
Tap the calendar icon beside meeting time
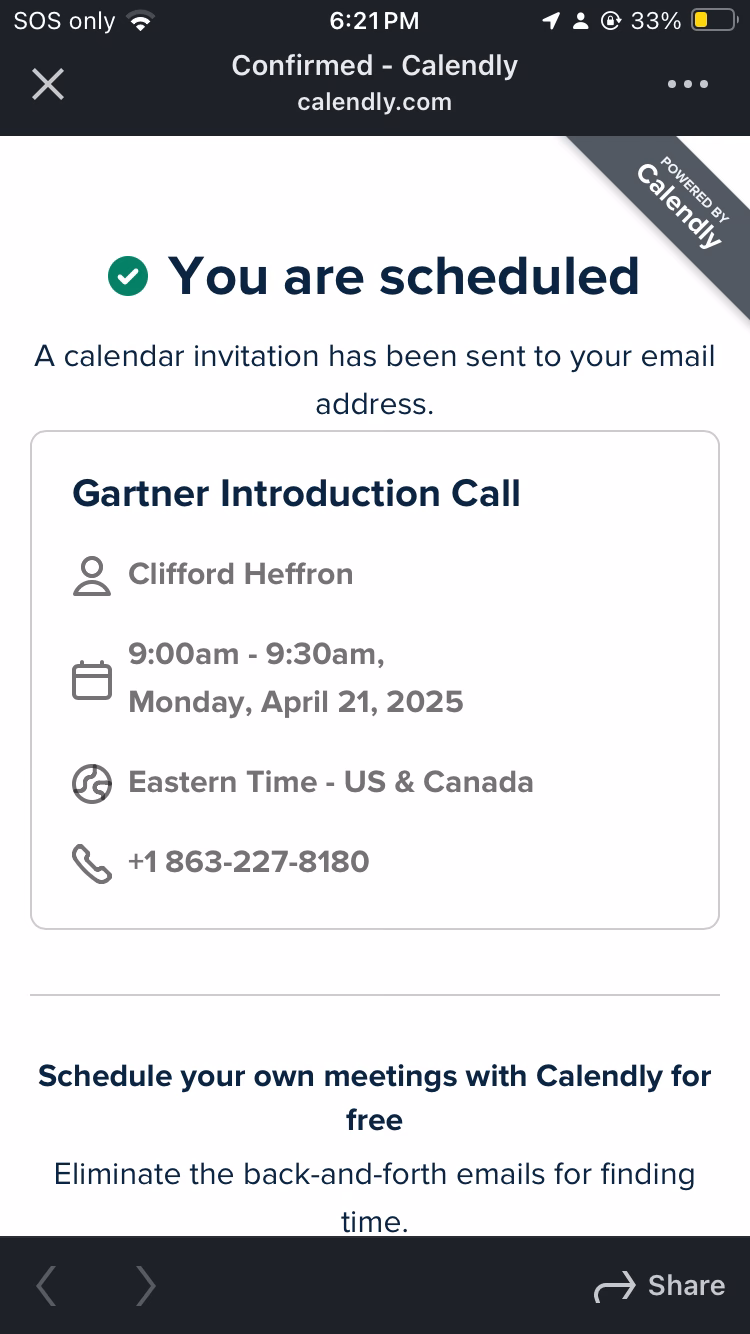click(x=92, y=679)
